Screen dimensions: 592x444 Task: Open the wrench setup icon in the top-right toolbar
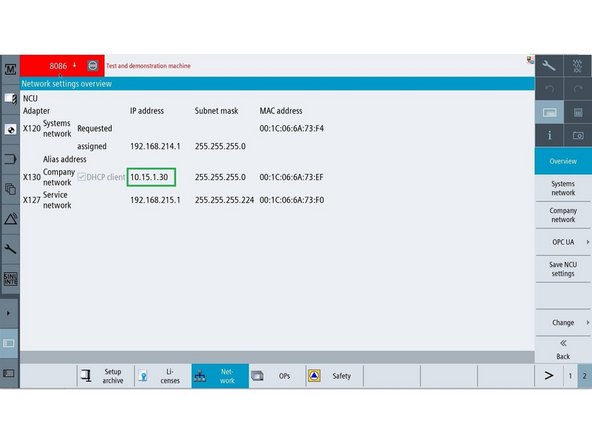pyautogui.click(x=549, y=66)
